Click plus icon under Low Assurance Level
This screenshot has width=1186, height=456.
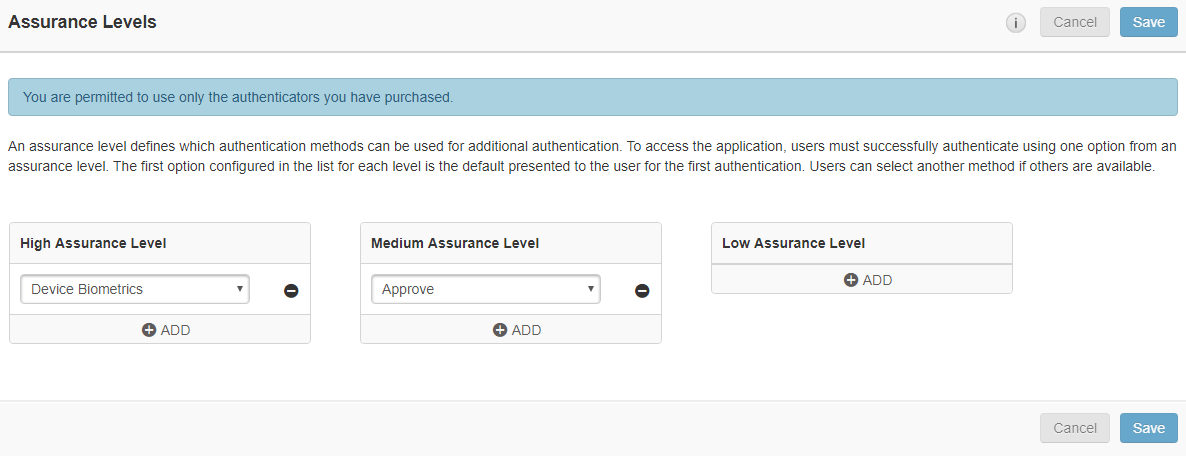click(851, 280)
